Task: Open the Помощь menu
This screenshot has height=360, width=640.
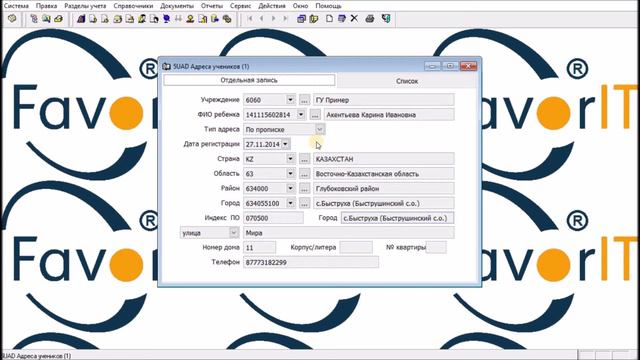Action: point(328,6)
